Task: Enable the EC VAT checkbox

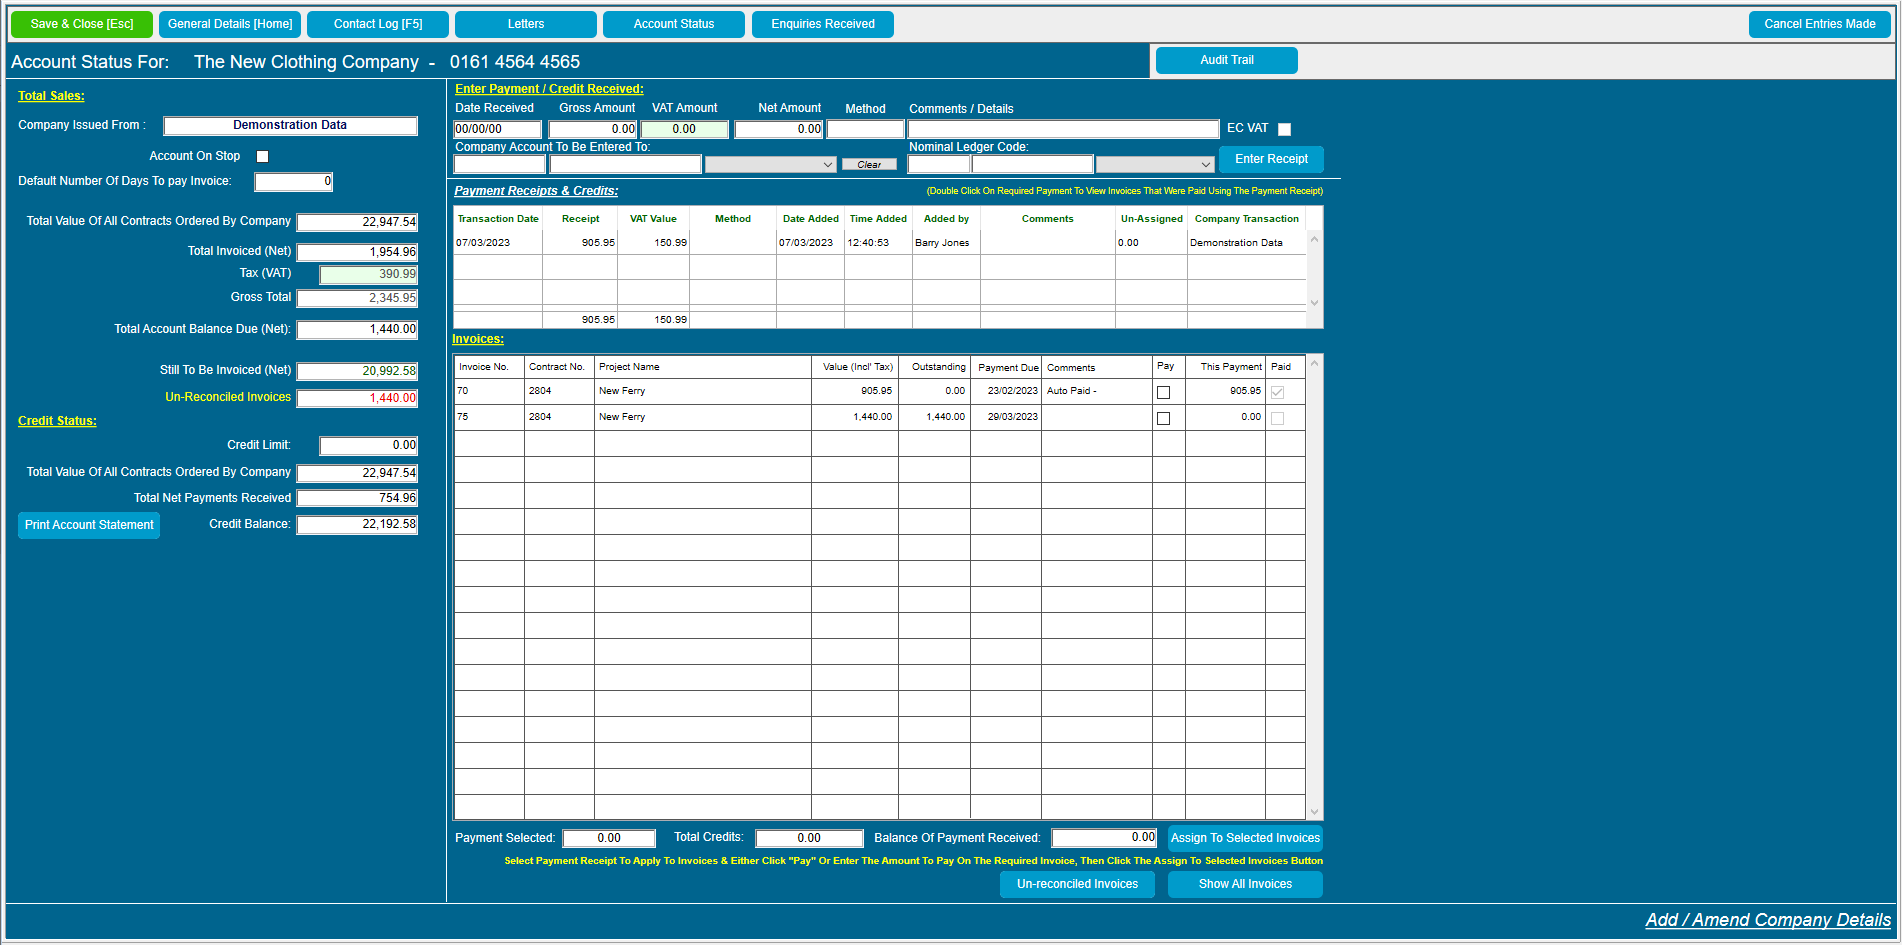Action: pyautogui.click(x=1285, y=129)
